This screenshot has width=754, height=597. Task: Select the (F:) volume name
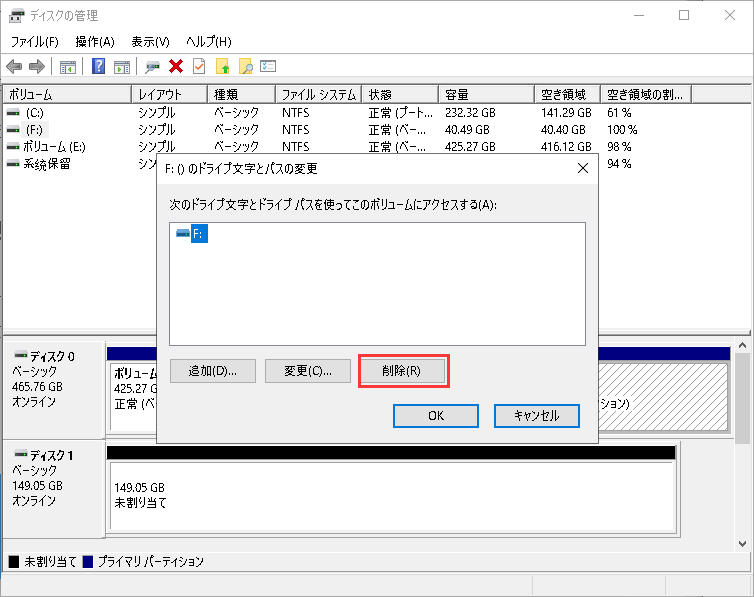tap(34, 130)
